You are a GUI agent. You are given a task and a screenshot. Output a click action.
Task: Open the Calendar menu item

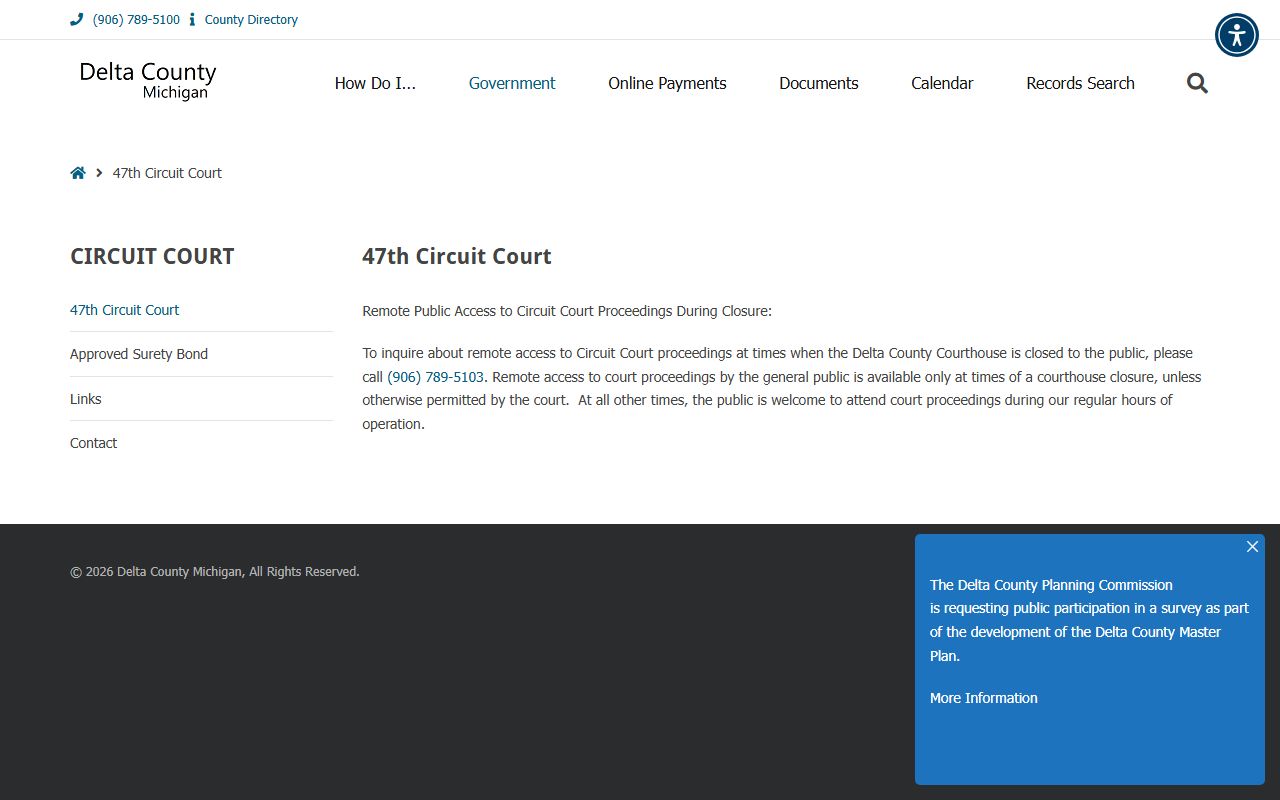[x=942, y=83]
